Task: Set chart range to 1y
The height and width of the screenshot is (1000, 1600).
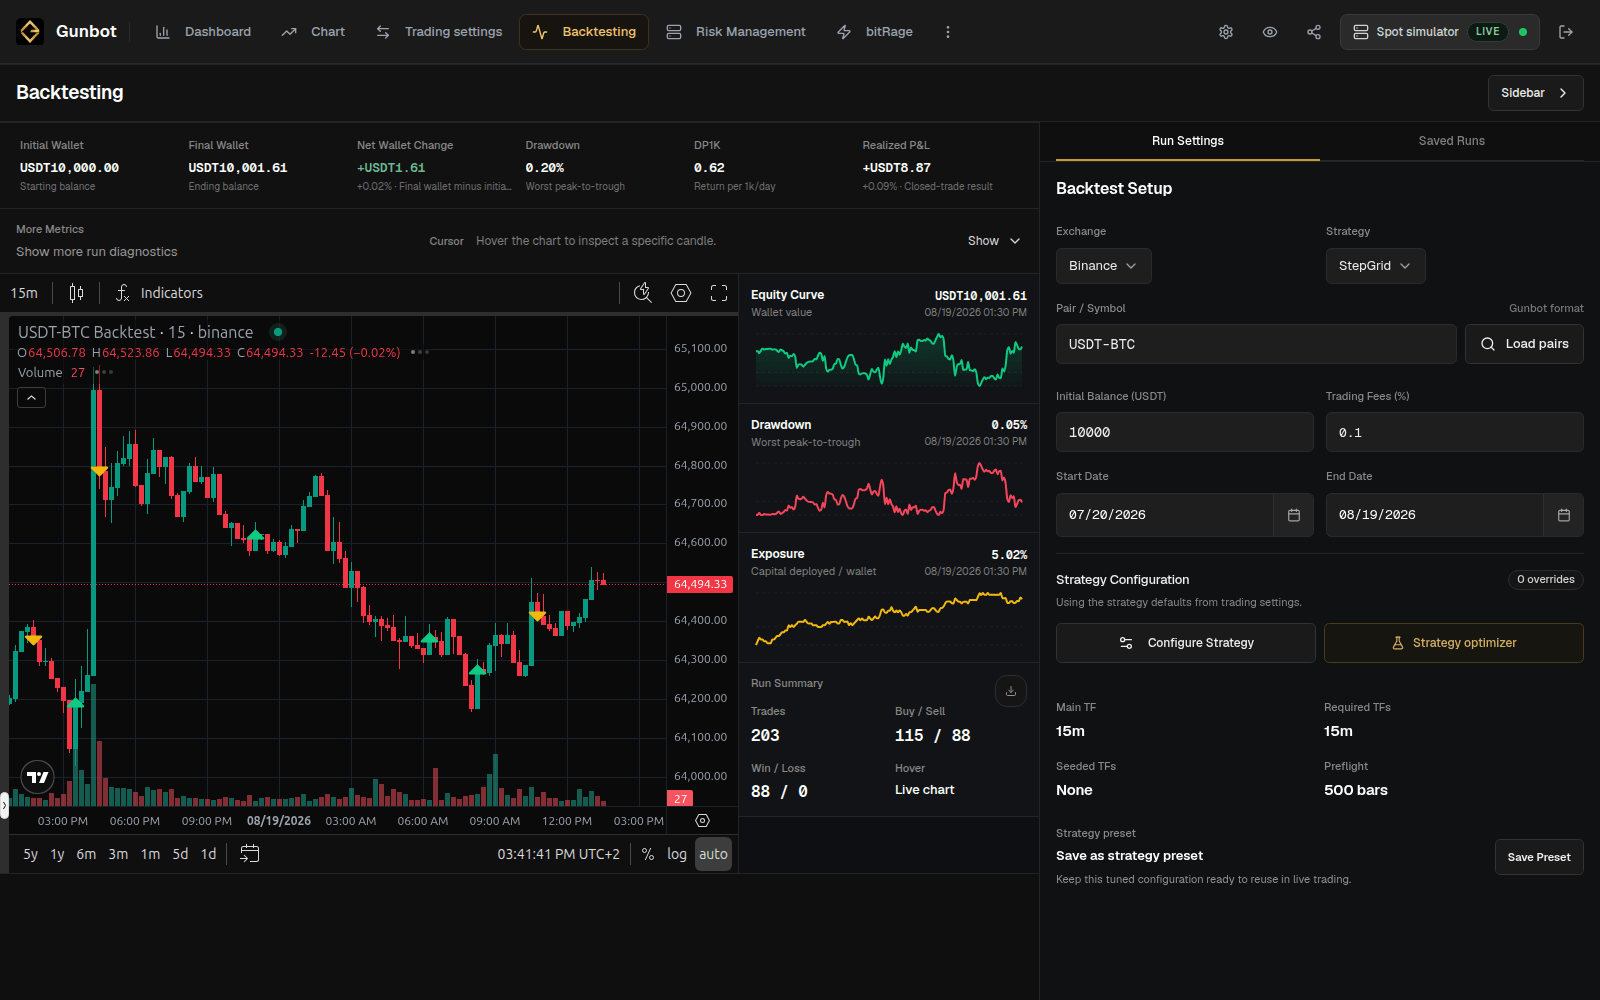Action: tap(57, 854)
